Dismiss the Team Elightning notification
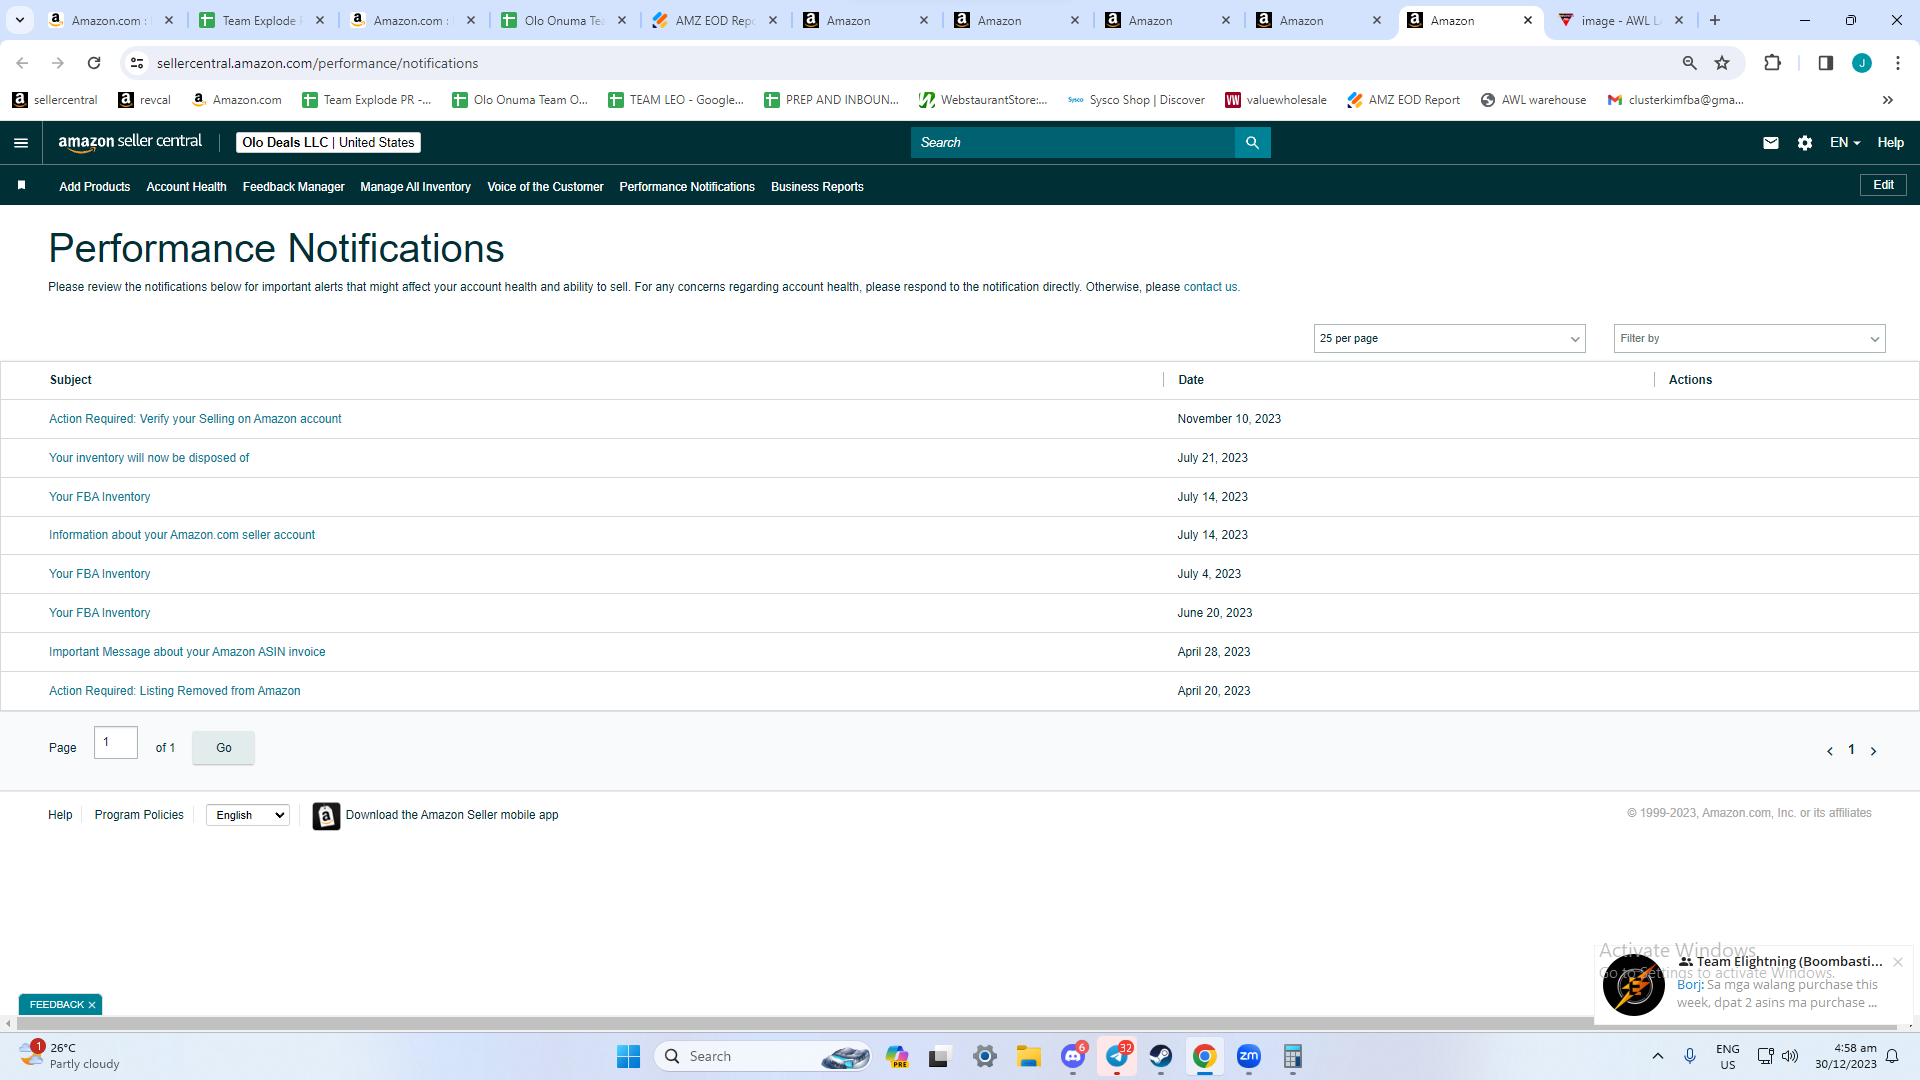 [1898, 962]
